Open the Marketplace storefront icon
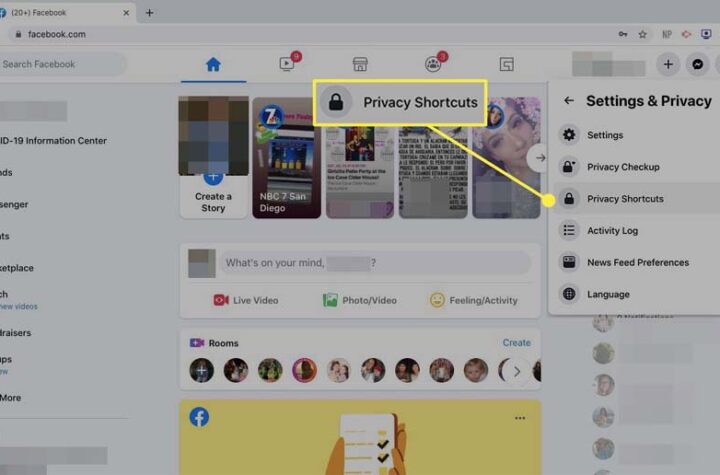This screenshot has height=475, width=720. [x=360, y=64]
